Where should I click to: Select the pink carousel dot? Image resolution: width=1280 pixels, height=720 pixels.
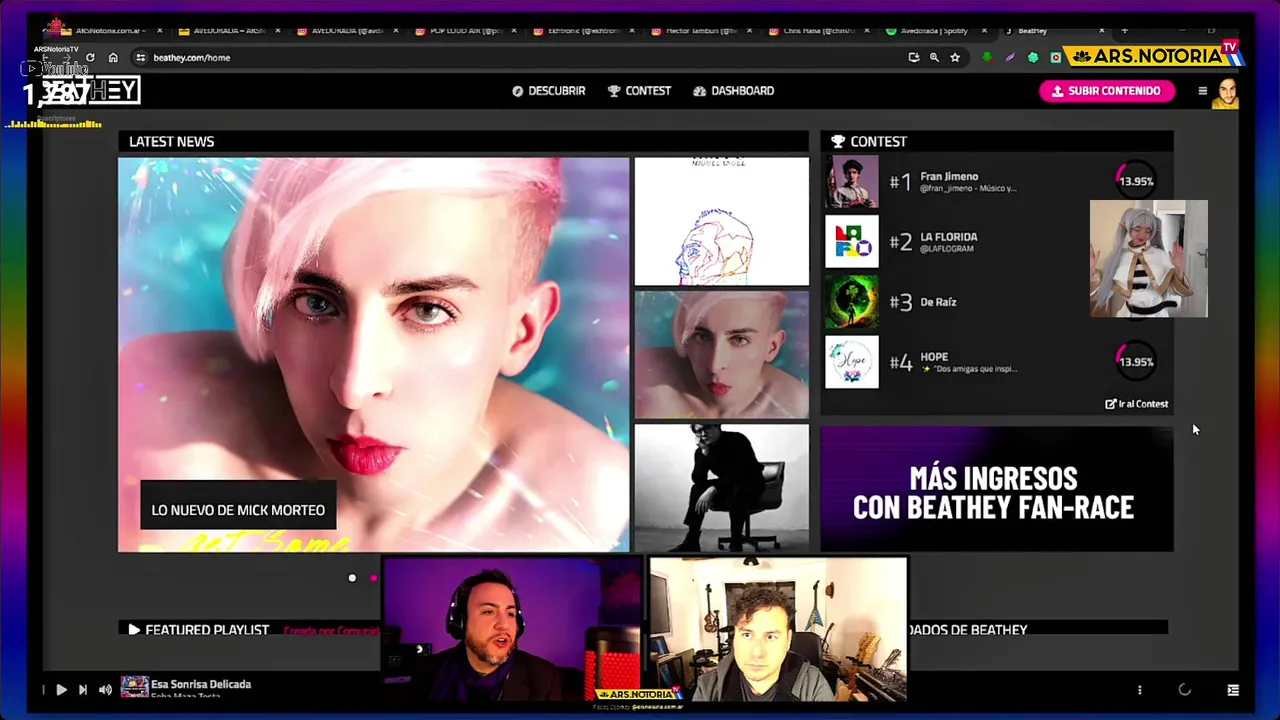[374, 578]
